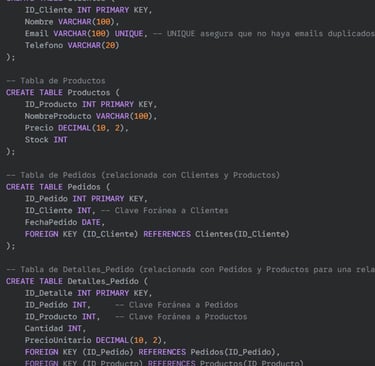Click ID_Pedido INT PRIMARY KEY in Pedidos
Image resolution: width=375 pixels, height=366 pixels.
coord(86,199)
